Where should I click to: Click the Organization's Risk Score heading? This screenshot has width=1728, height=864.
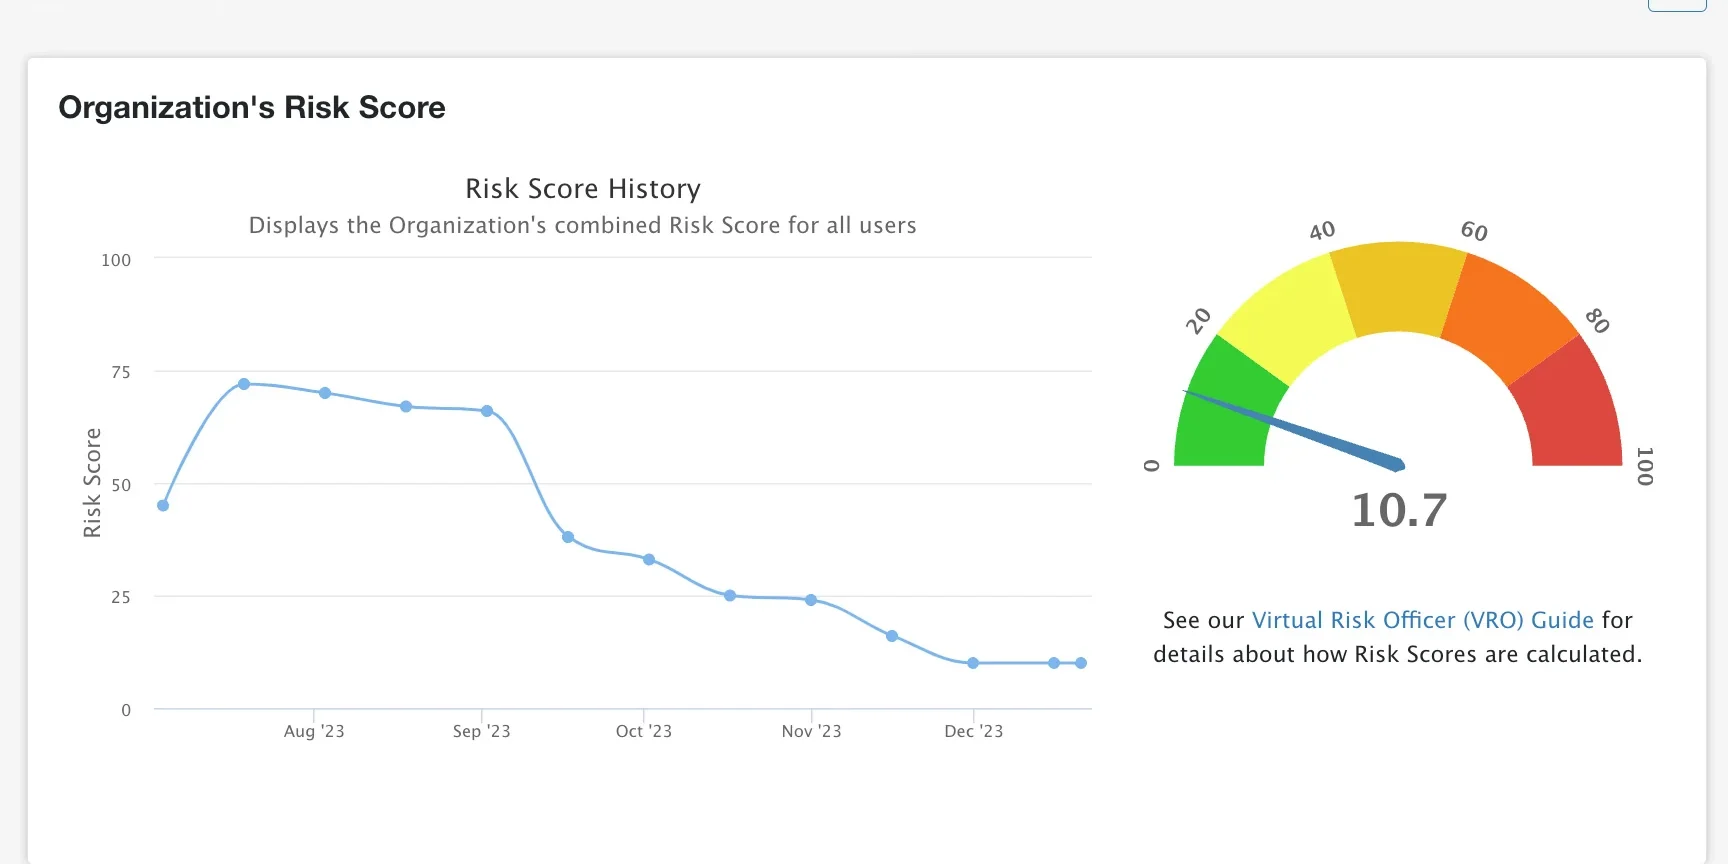pyautogui.click(x=252, y=108)
